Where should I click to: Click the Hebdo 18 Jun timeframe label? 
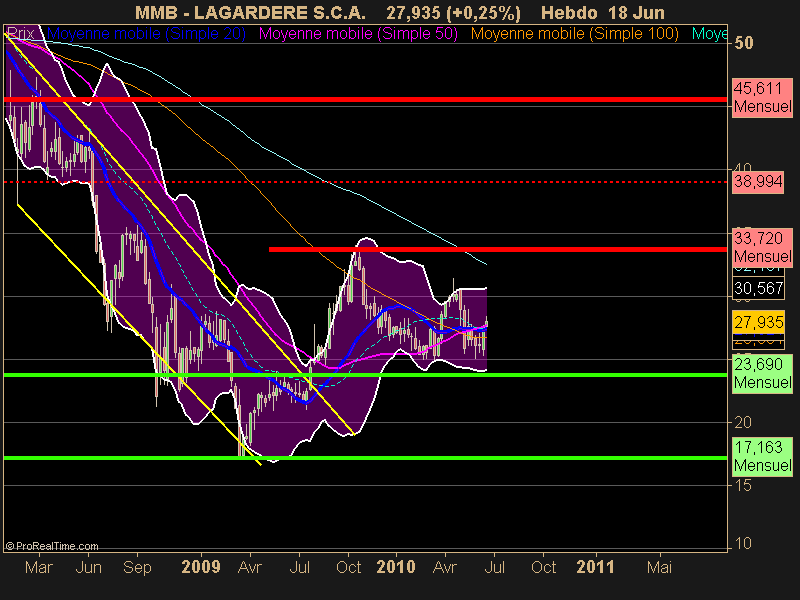pos(603,13)
